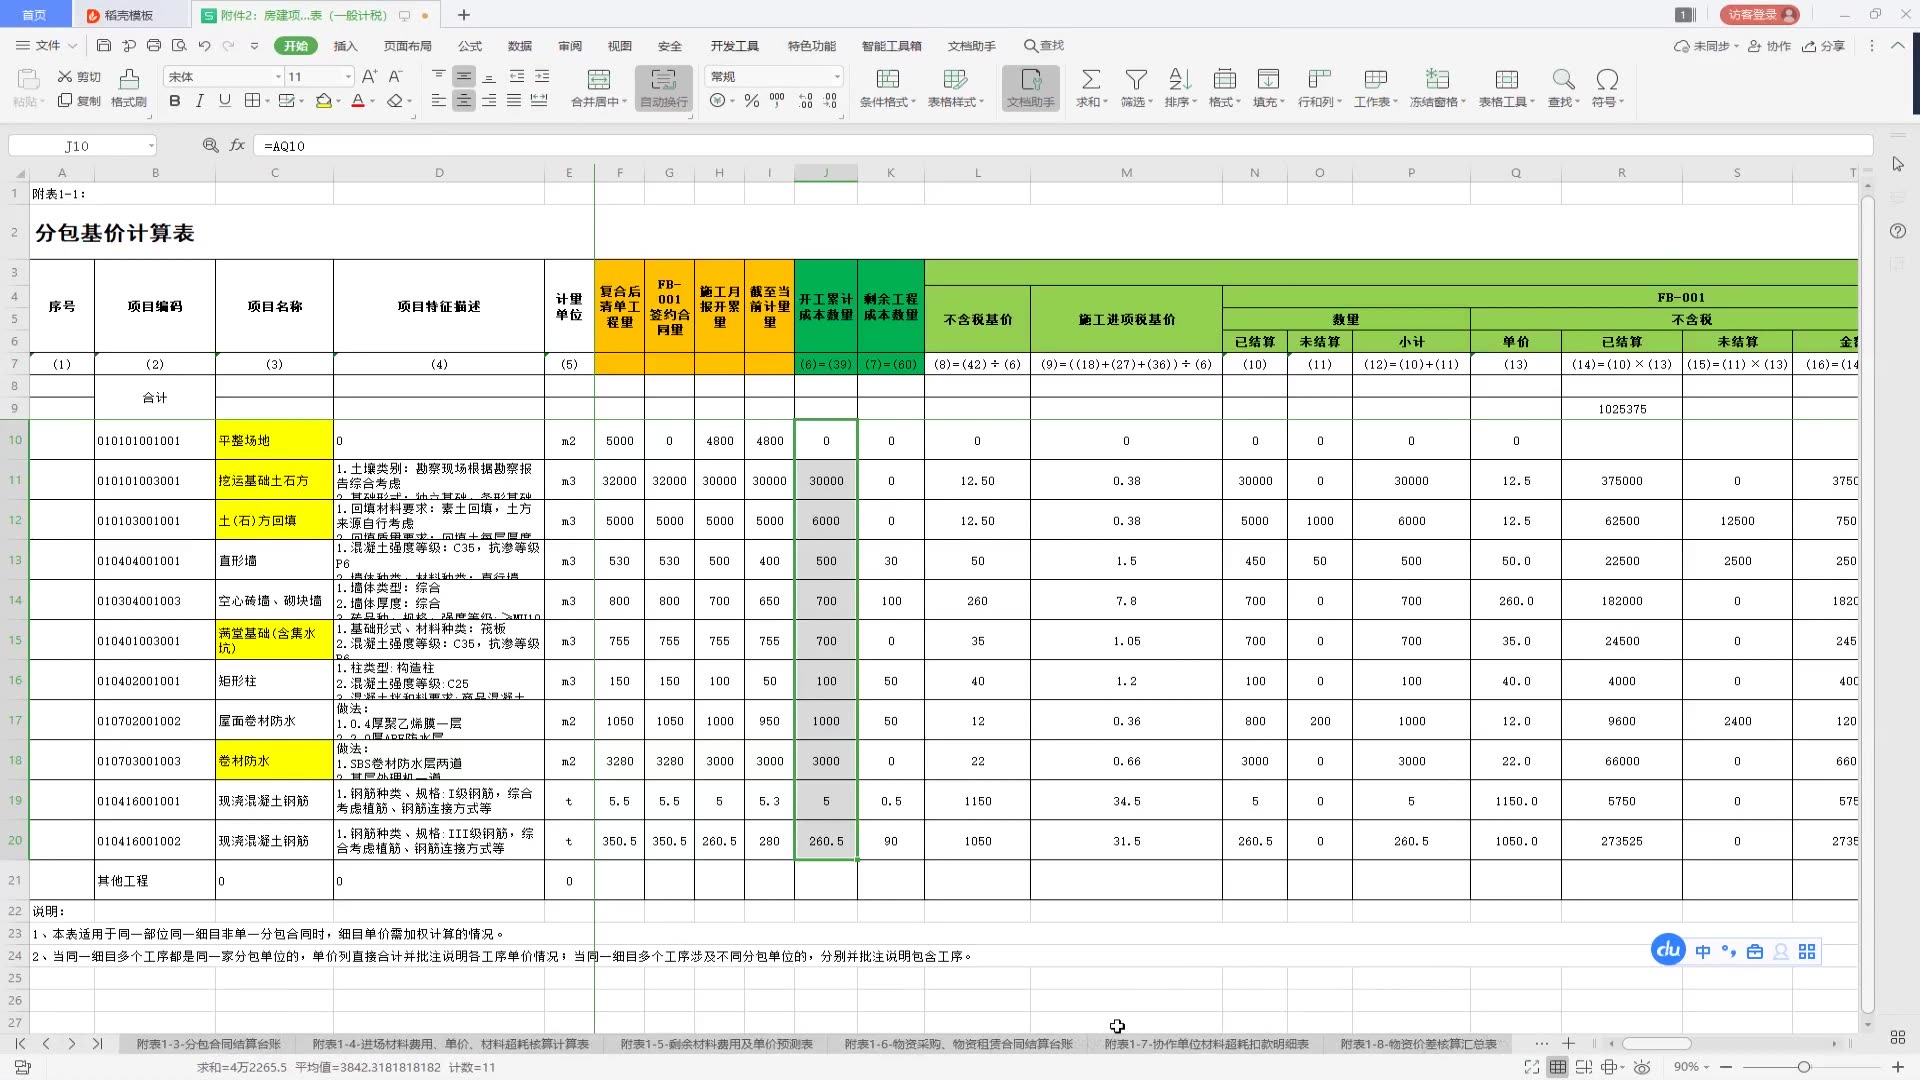Viewport: 1920px width, 1080px height.
Task: Select the Format Painter (格式刷)
Action: (x=129, y=88)
